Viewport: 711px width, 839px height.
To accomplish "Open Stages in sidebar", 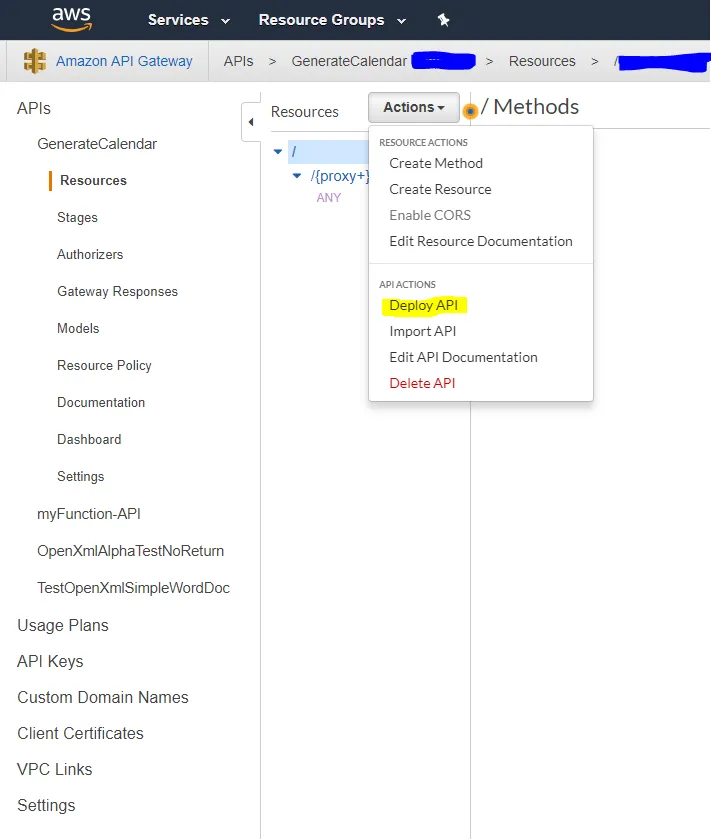I will pos(78,218).
